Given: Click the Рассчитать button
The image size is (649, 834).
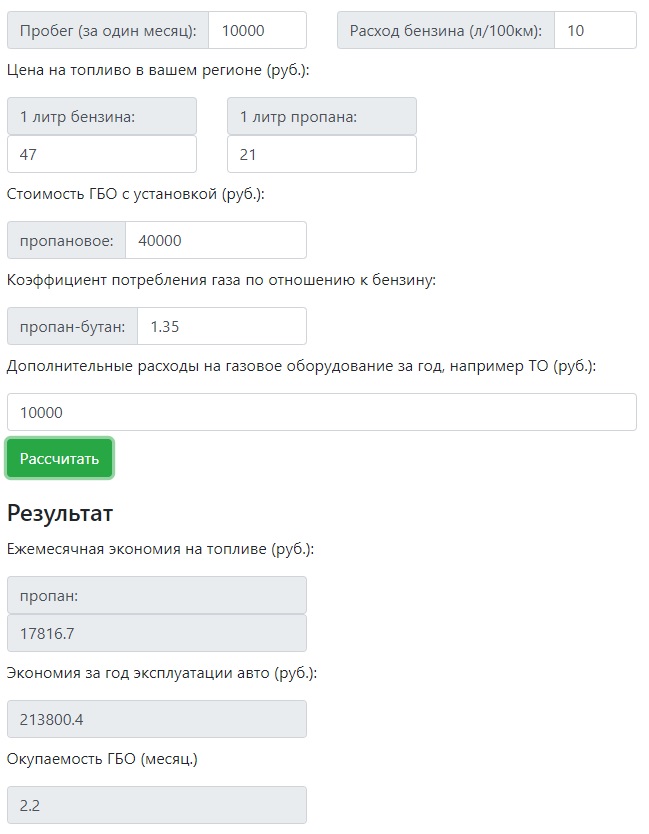Looking at the screenshot, I should pos(59,458).
